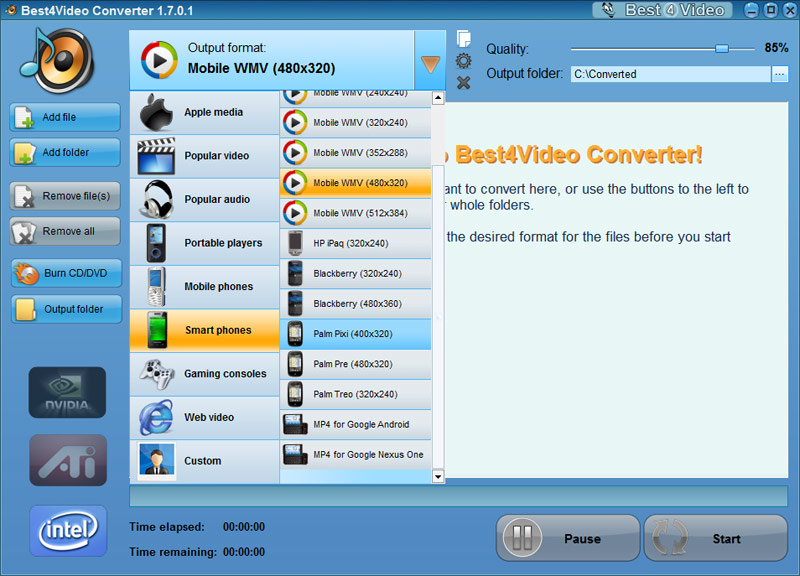Image resolution: width=800 pixels, height=576 pixels.
Task: Open the Output folder button
Action: [66, 309]
